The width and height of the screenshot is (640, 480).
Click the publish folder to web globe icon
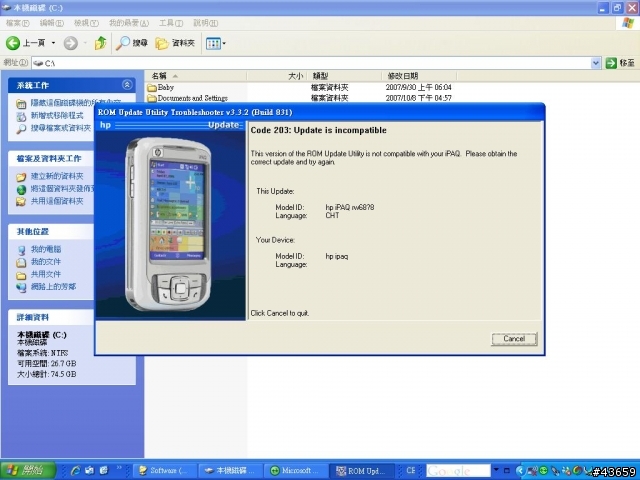21,189
